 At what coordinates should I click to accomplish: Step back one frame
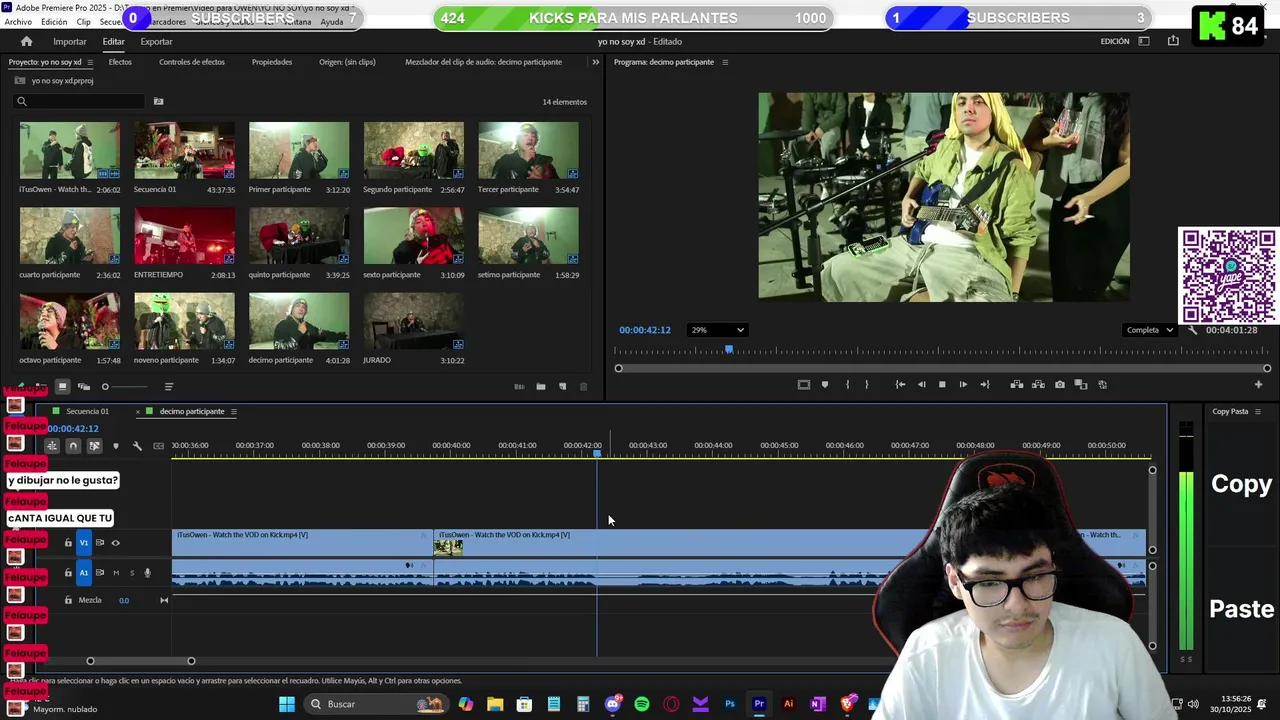pyautogui.click(x=921, y=384)
